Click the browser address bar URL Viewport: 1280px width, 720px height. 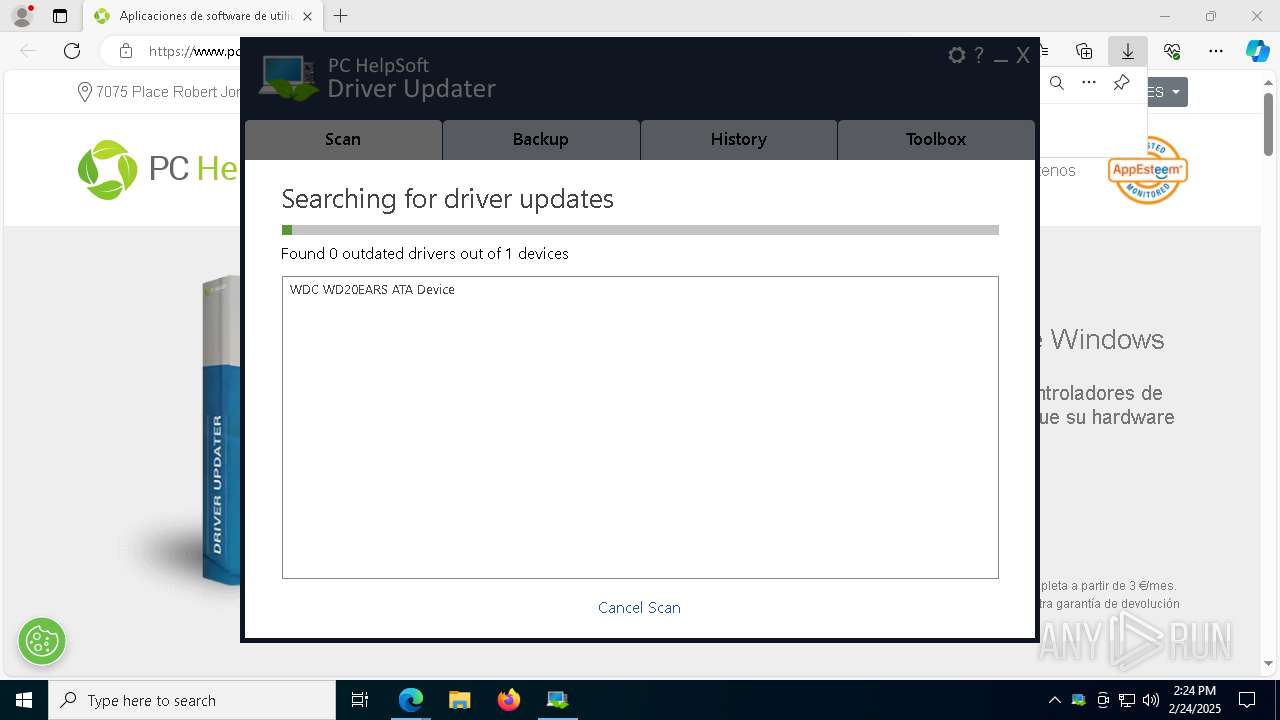(195, 51)
